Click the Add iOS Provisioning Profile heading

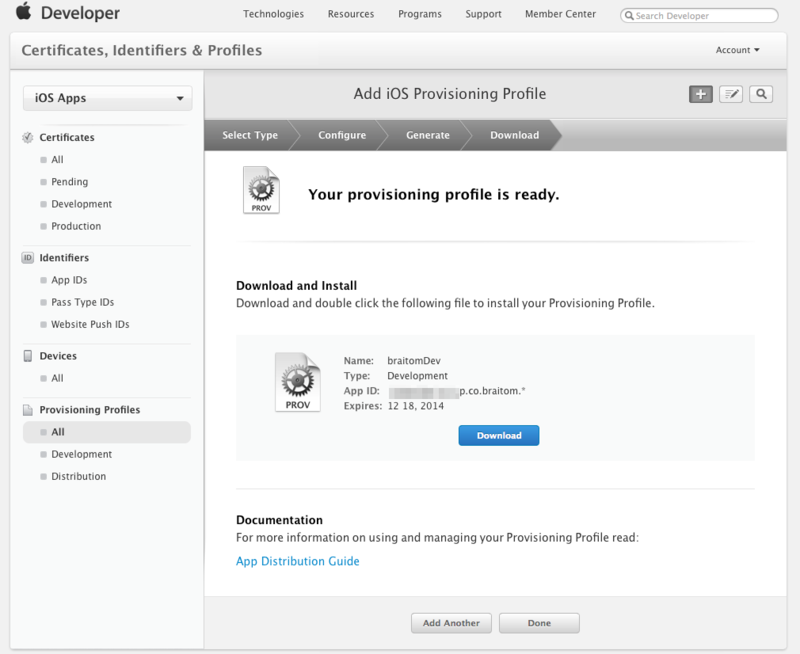tap(450, 94)
